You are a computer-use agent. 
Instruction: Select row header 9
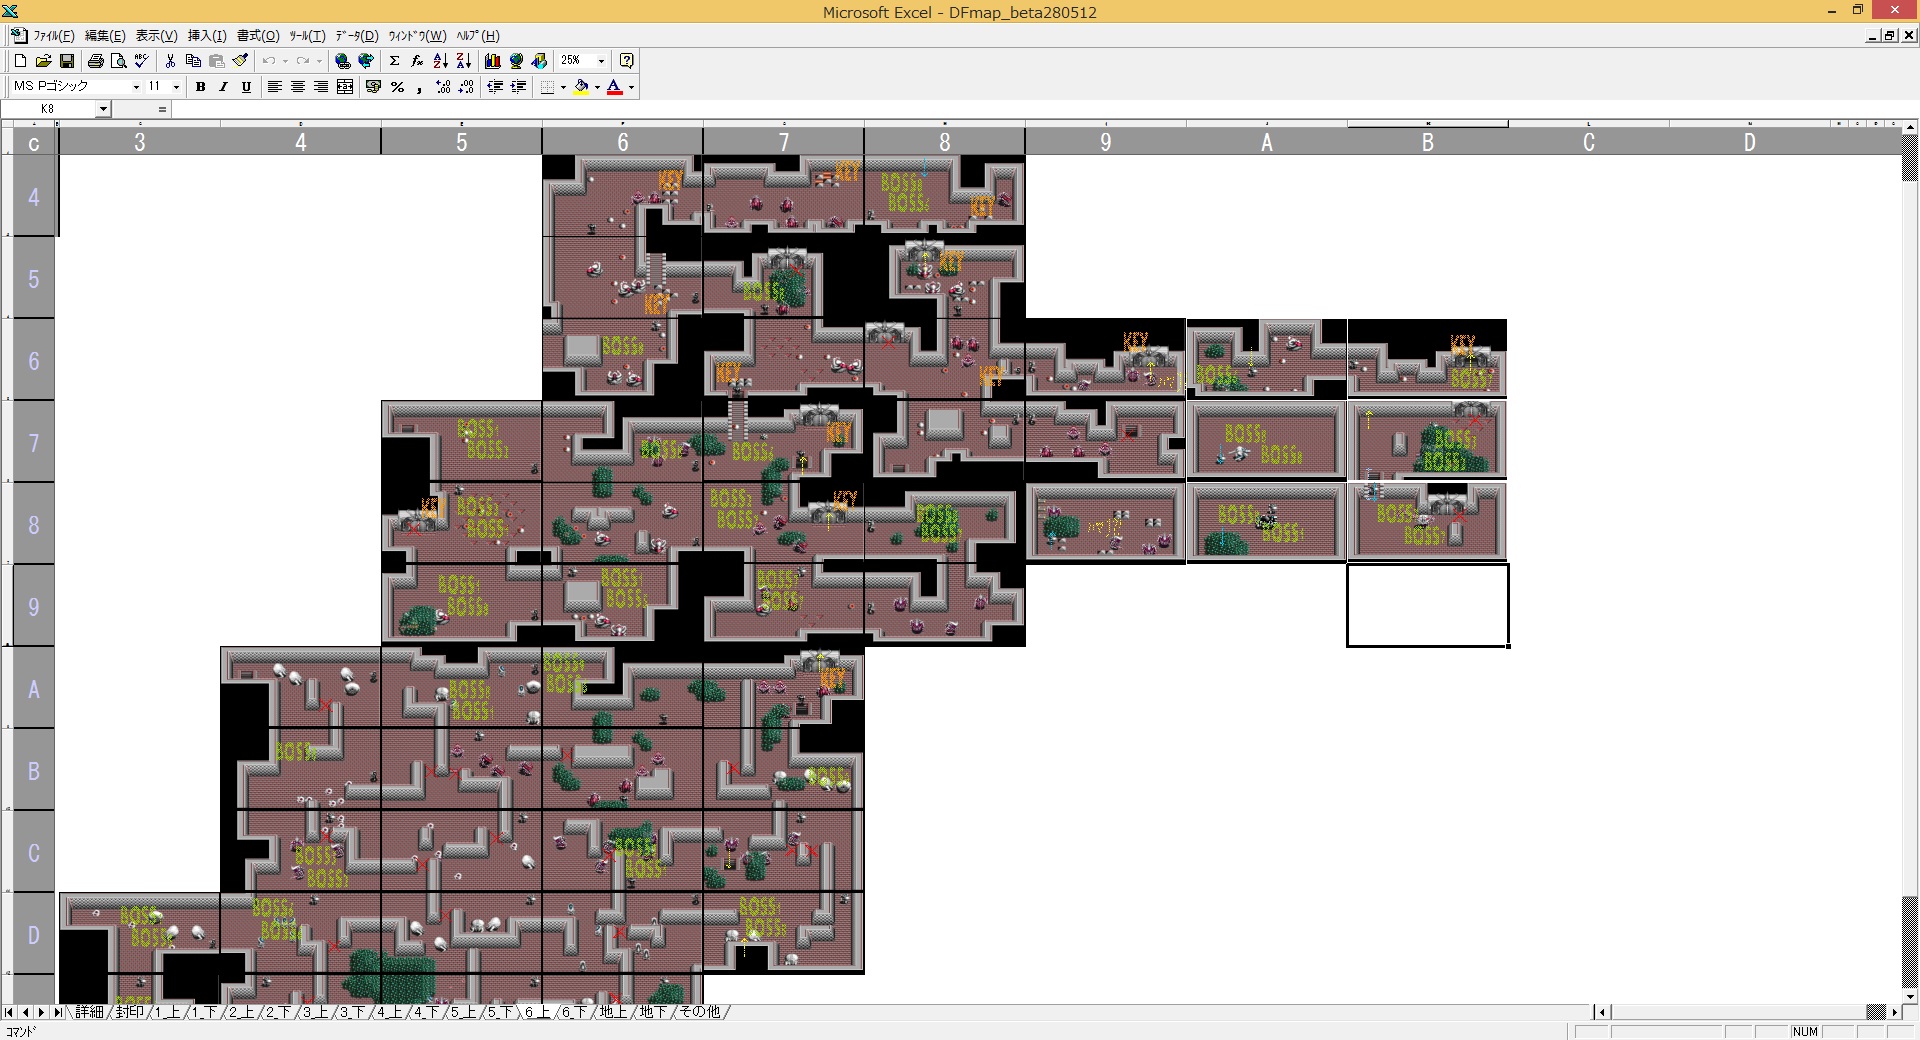(x=33, y=606)
